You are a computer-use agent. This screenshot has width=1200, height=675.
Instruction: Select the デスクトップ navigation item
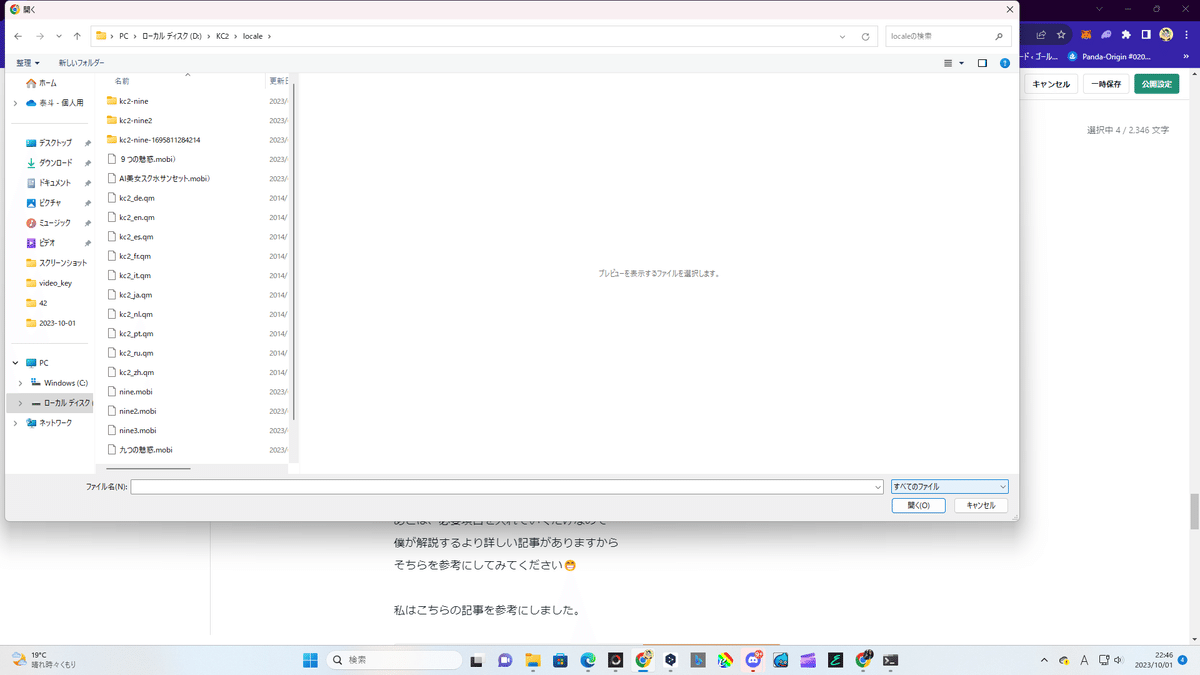click(49, 143)
